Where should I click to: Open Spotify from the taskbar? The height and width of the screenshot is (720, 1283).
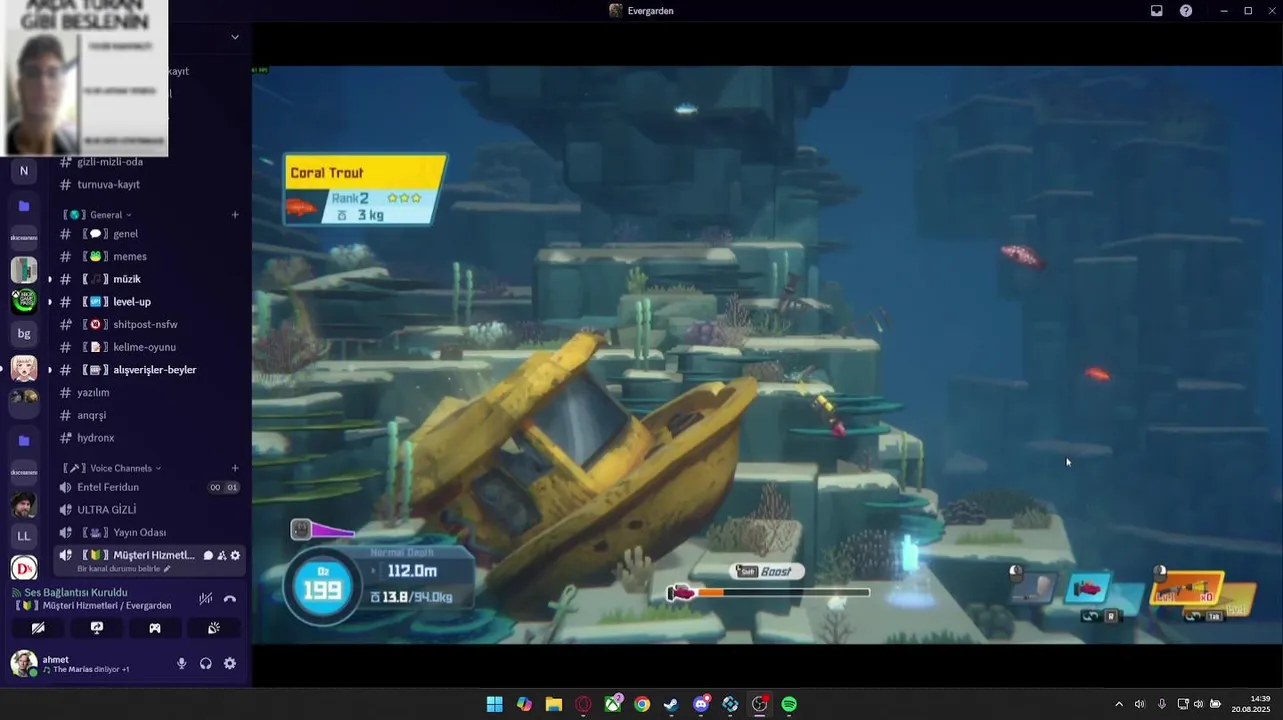tap(789, 704)
